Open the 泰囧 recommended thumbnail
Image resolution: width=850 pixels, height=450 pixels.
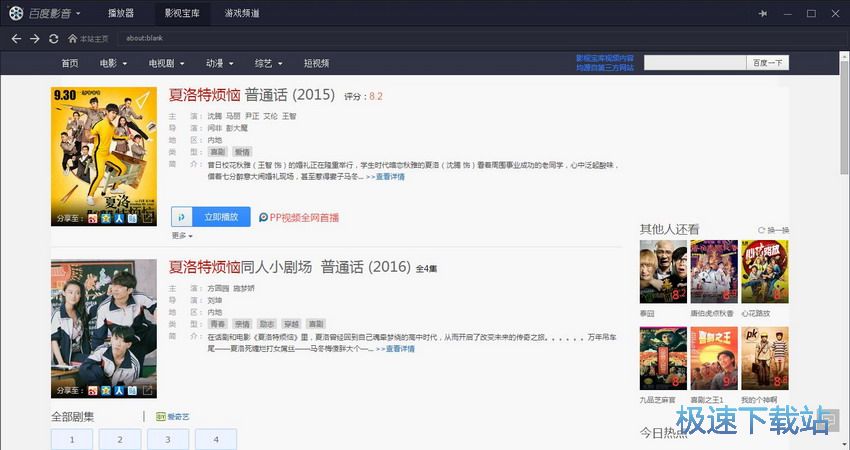[x=663, y=272]
